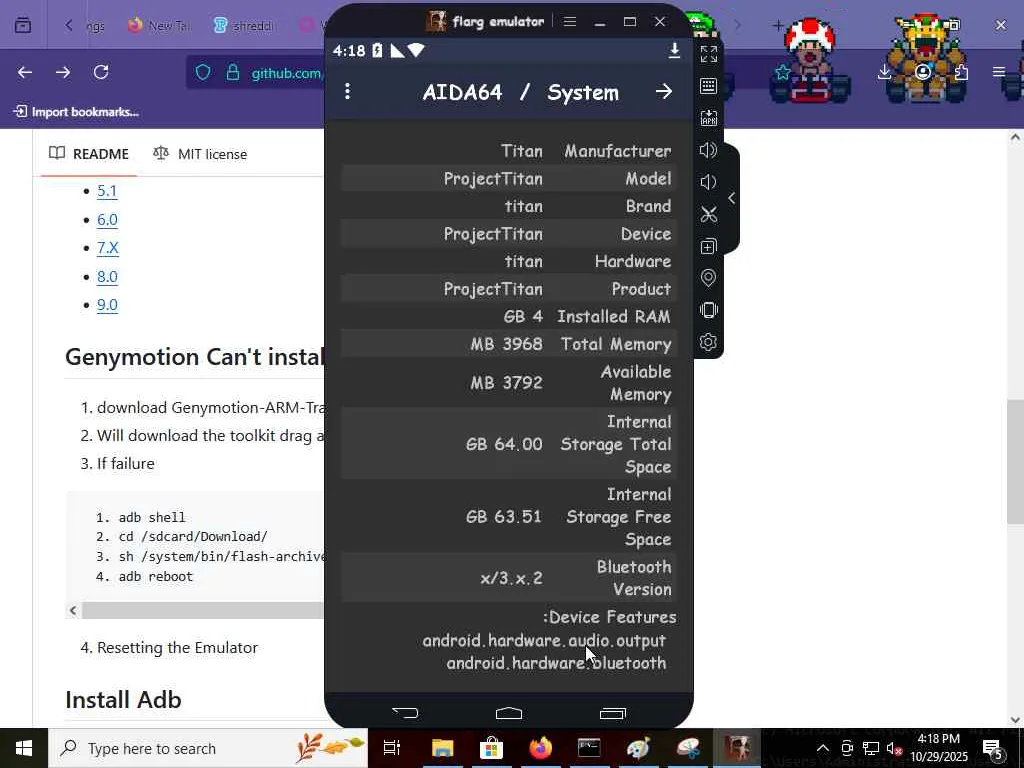Screen dimensions: 1024x768
Task: Open Firefox View icon at tab strip start
Action: 23,25
